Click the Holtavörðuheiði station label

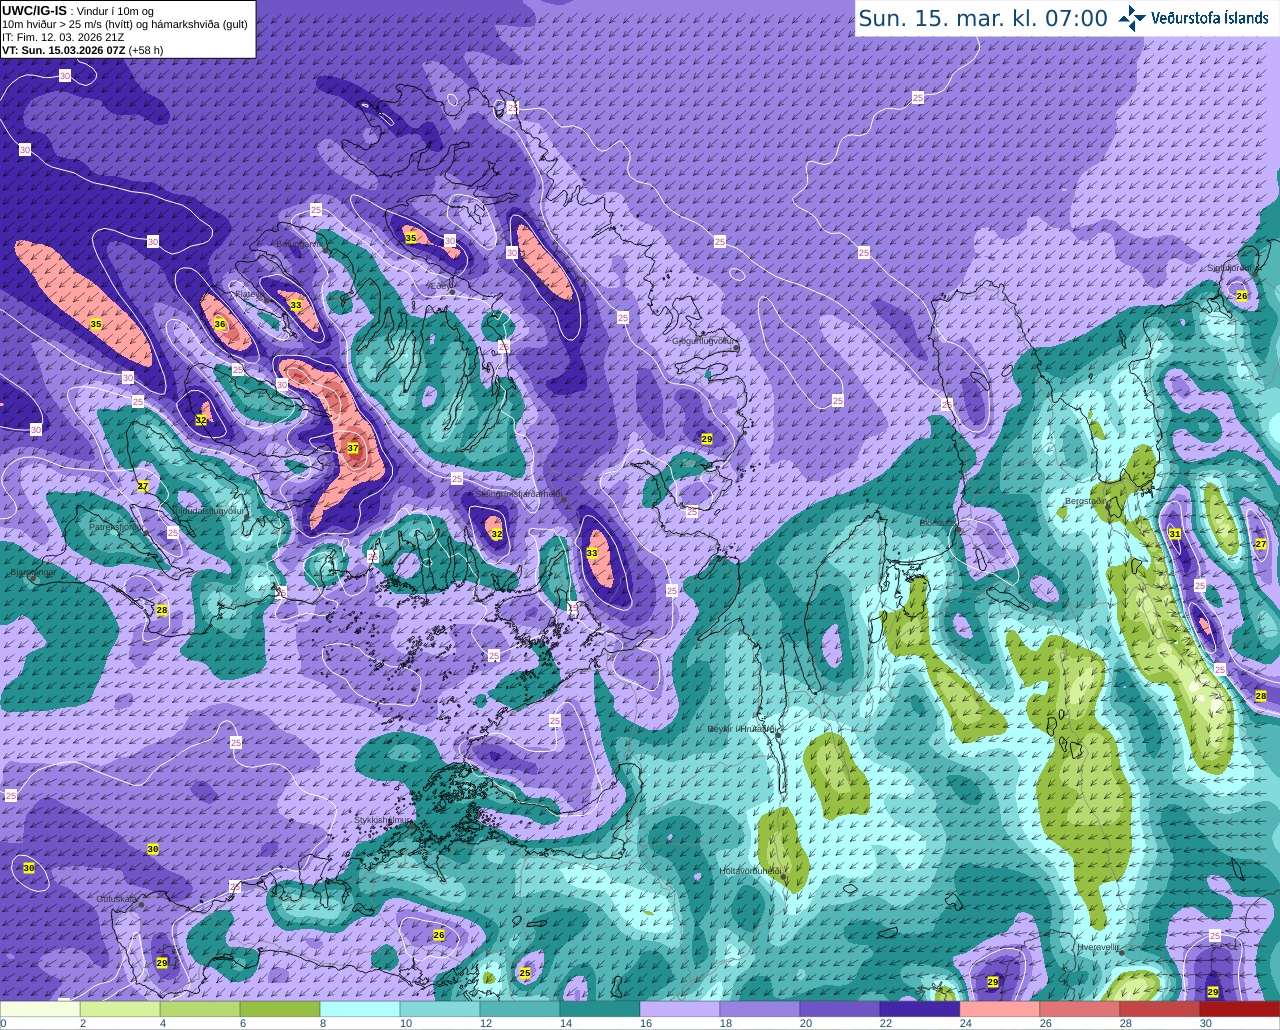tap(750, 871)
